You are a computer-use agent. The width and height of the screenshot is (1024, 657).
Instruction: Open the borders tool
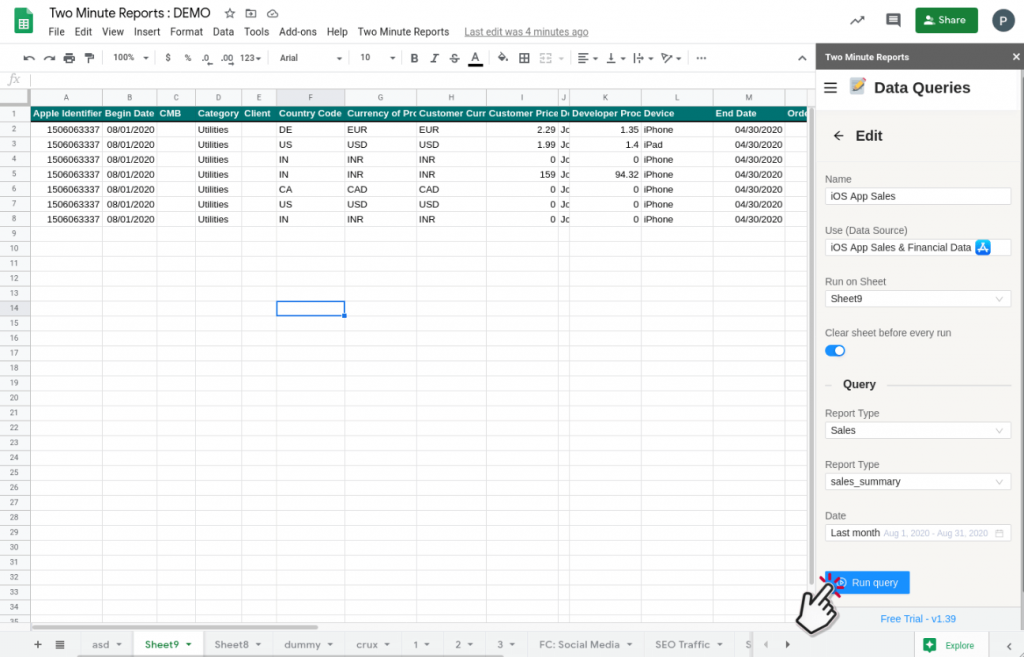pos(524,58)
